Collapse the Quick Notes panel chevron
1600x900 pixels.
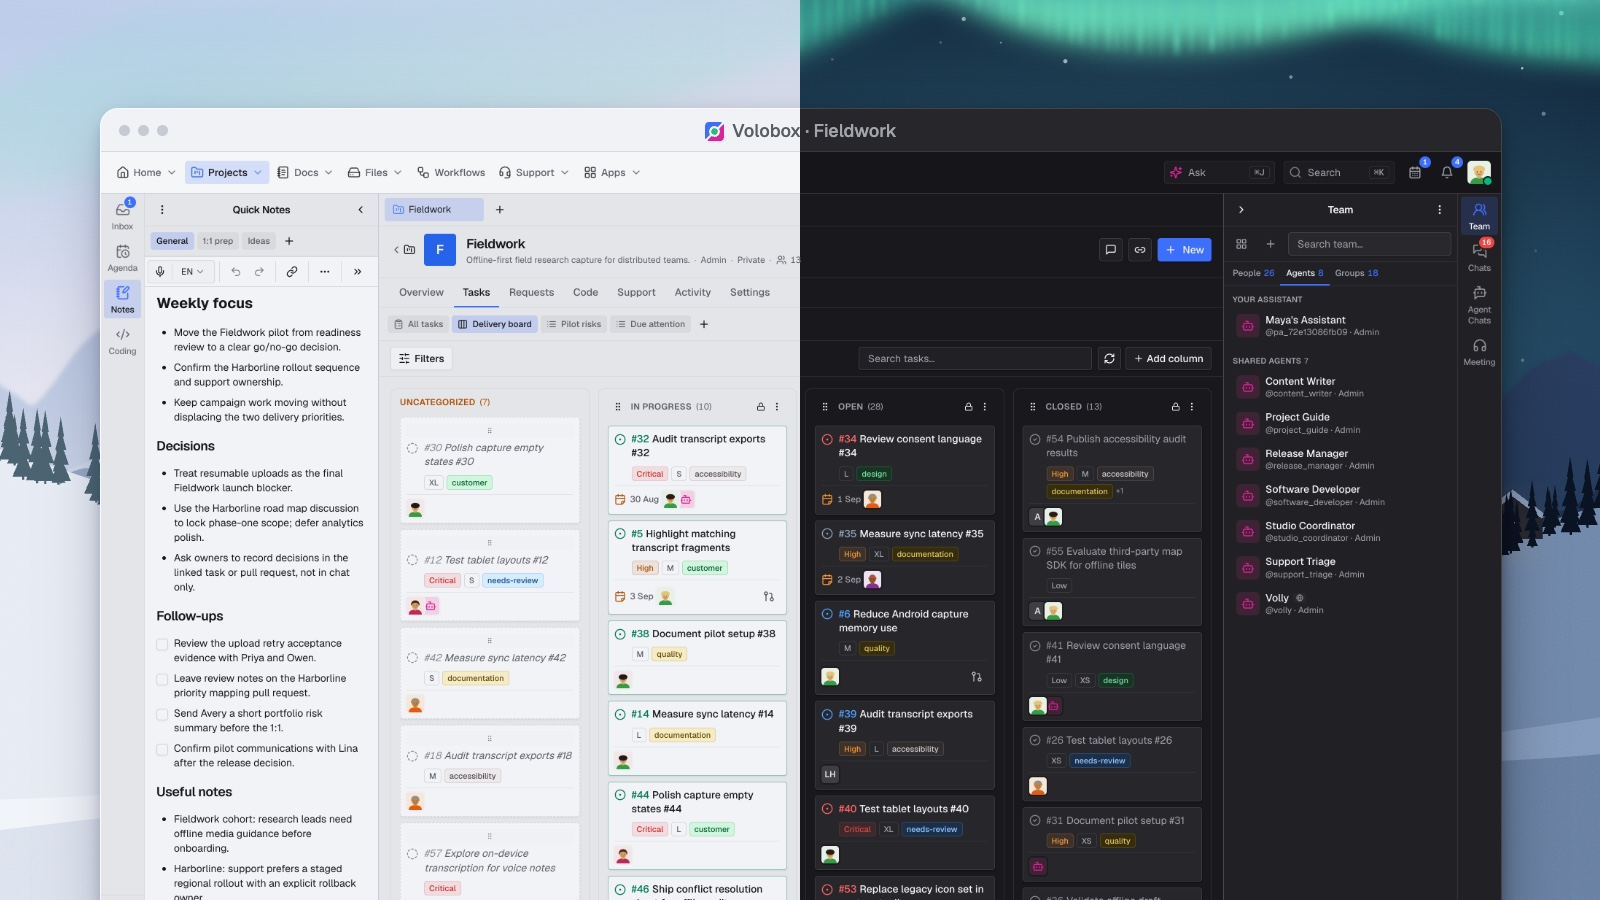[361, 210]
